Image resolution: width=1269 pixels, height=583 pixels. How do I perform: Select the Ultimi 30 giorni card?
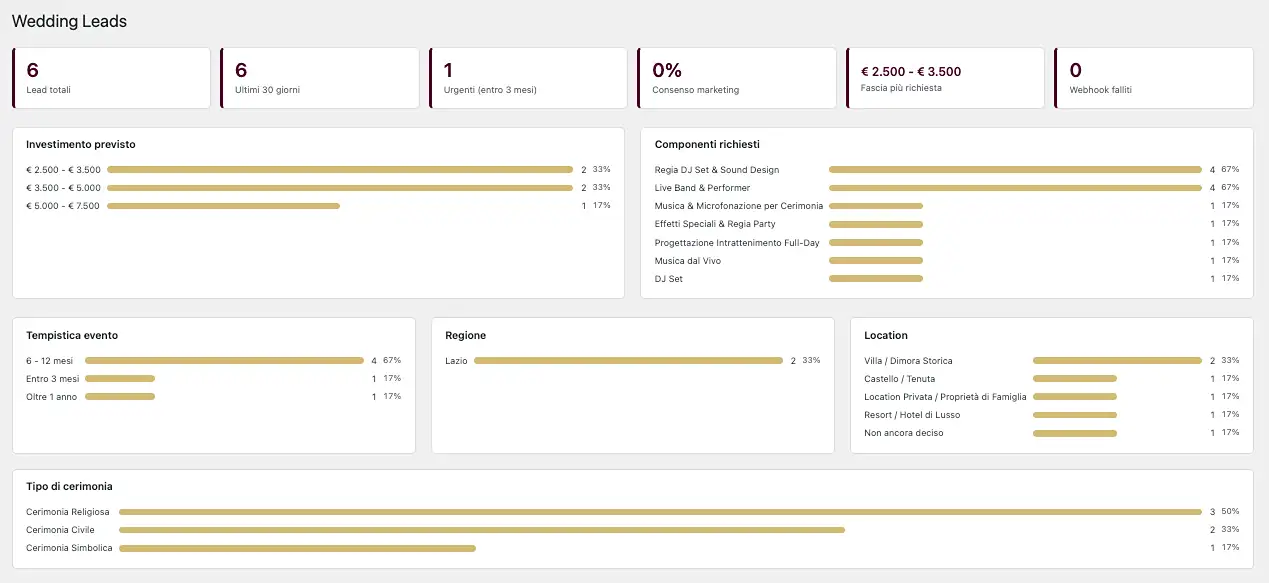[320, 78]
